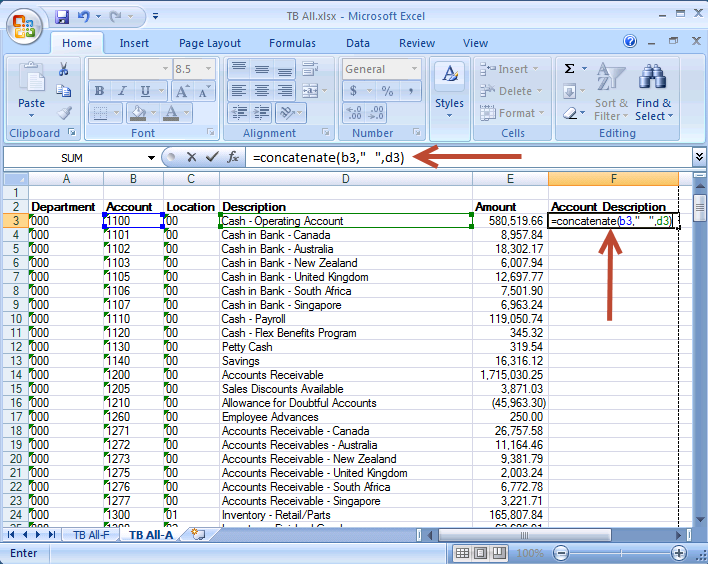This screenshot has height=564, width=708.
Task: Increase the cell indent
Action: pos(261,112)
